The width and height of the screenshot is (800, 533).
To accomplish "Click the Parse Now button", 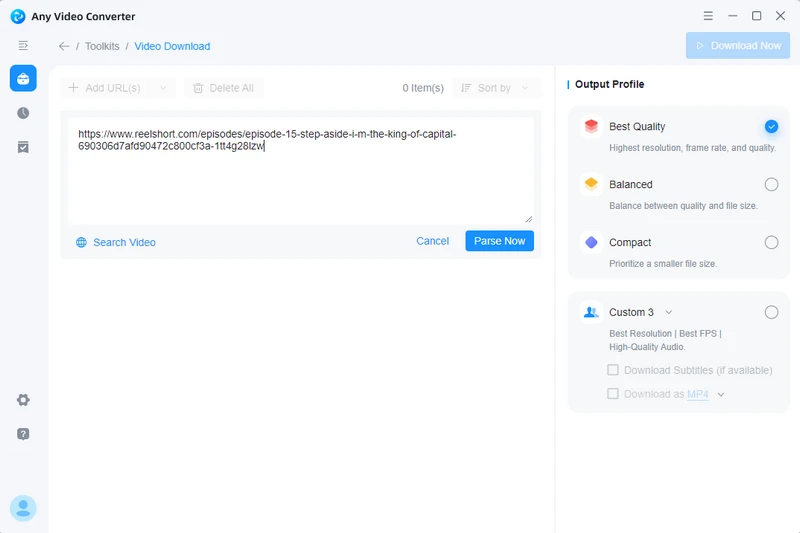I will [499, 241].
